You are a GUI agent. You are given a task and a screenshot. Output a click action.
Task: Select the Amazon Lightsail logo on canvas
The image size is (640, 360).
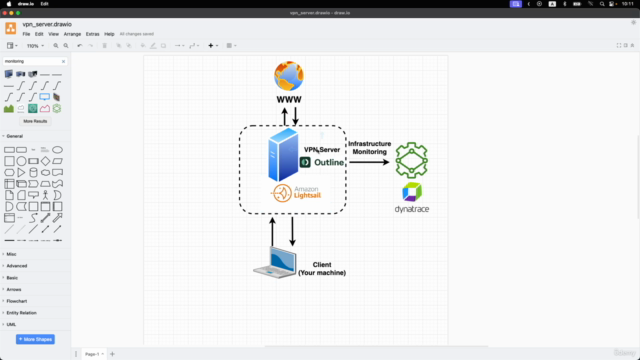click(296, 193)
